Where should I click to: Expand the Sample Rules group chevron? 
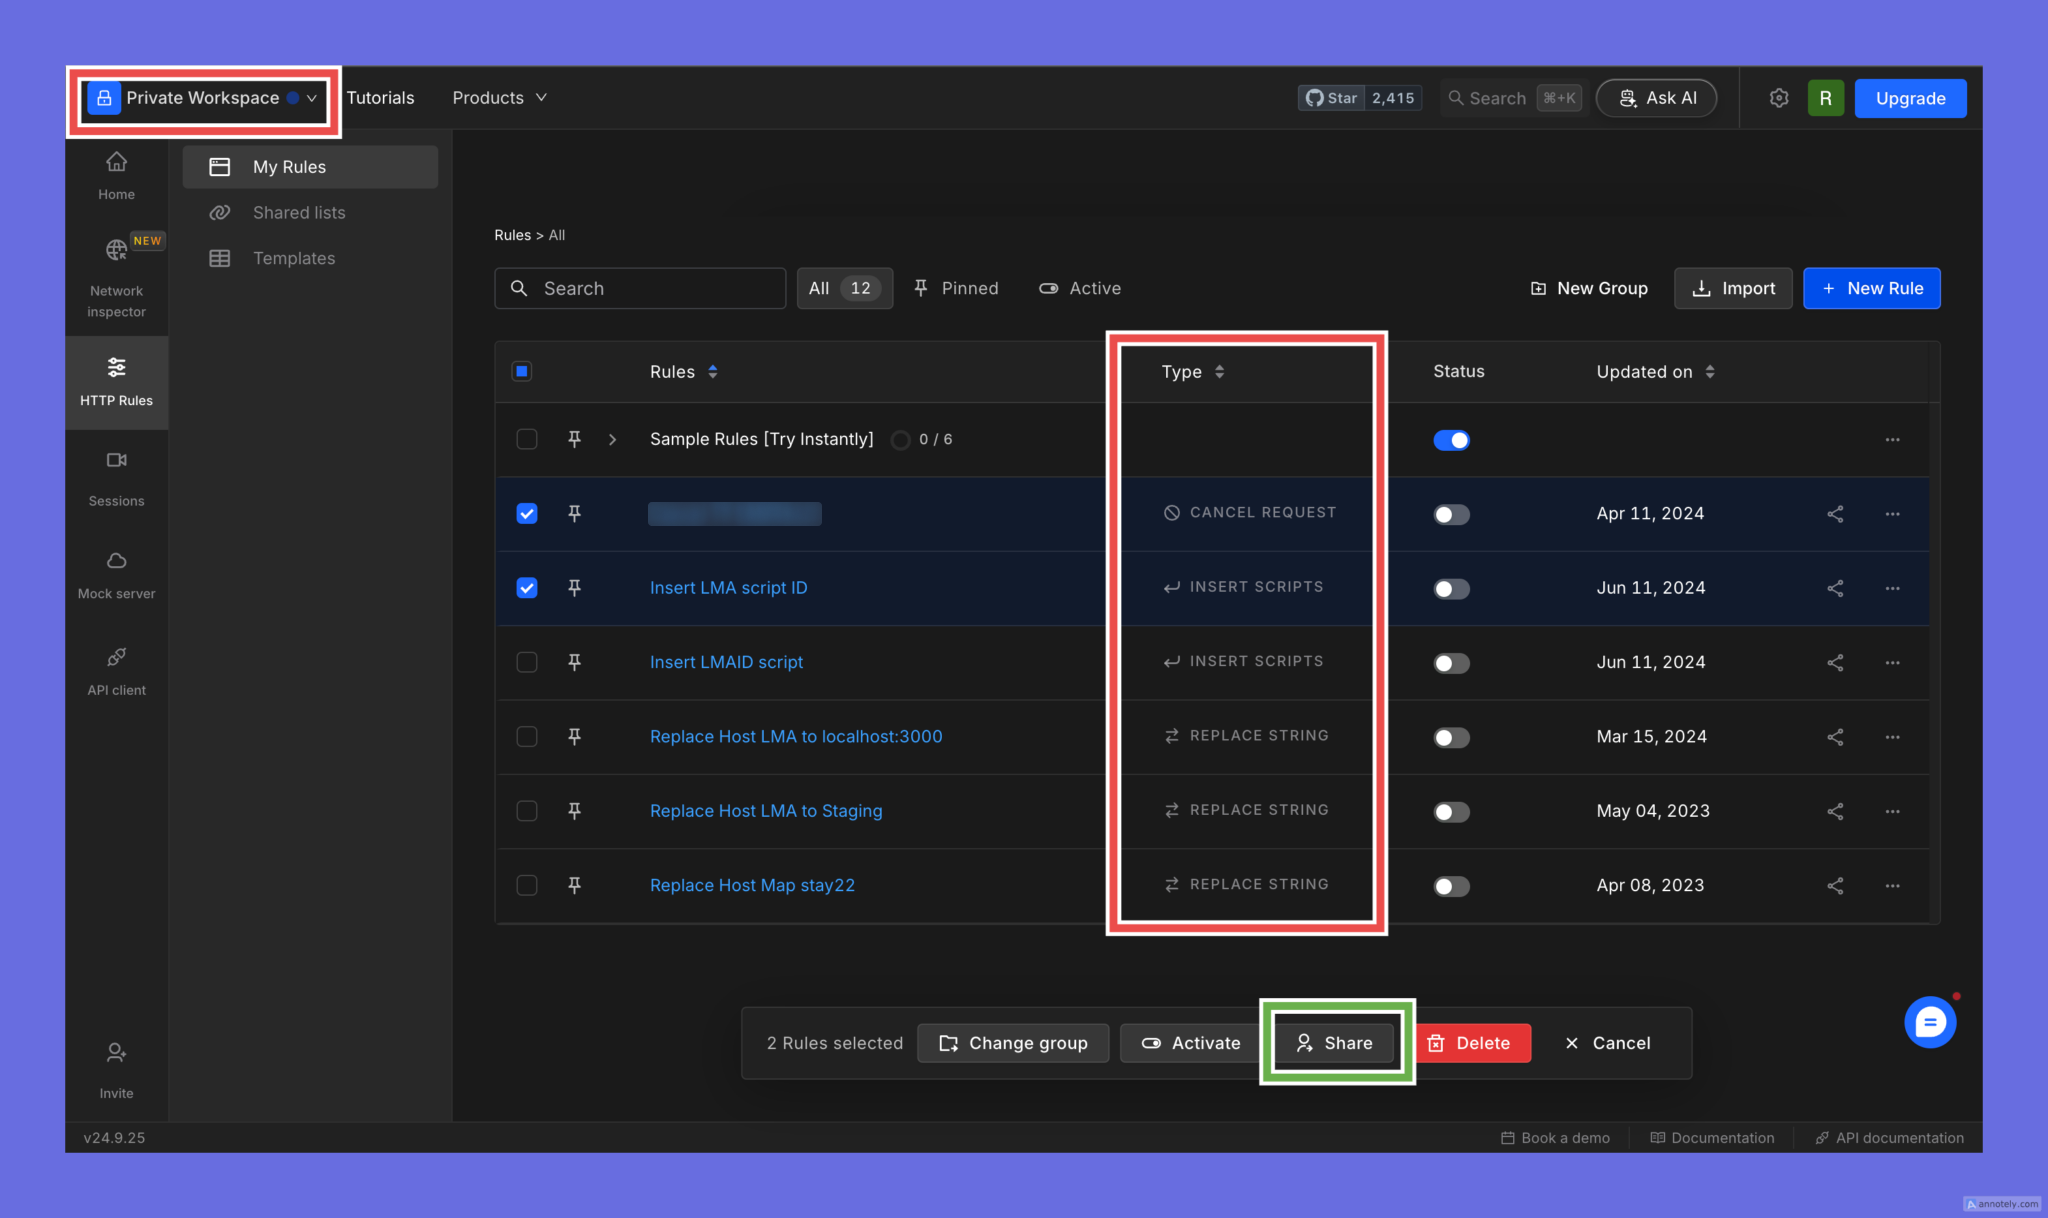(612, 440)
